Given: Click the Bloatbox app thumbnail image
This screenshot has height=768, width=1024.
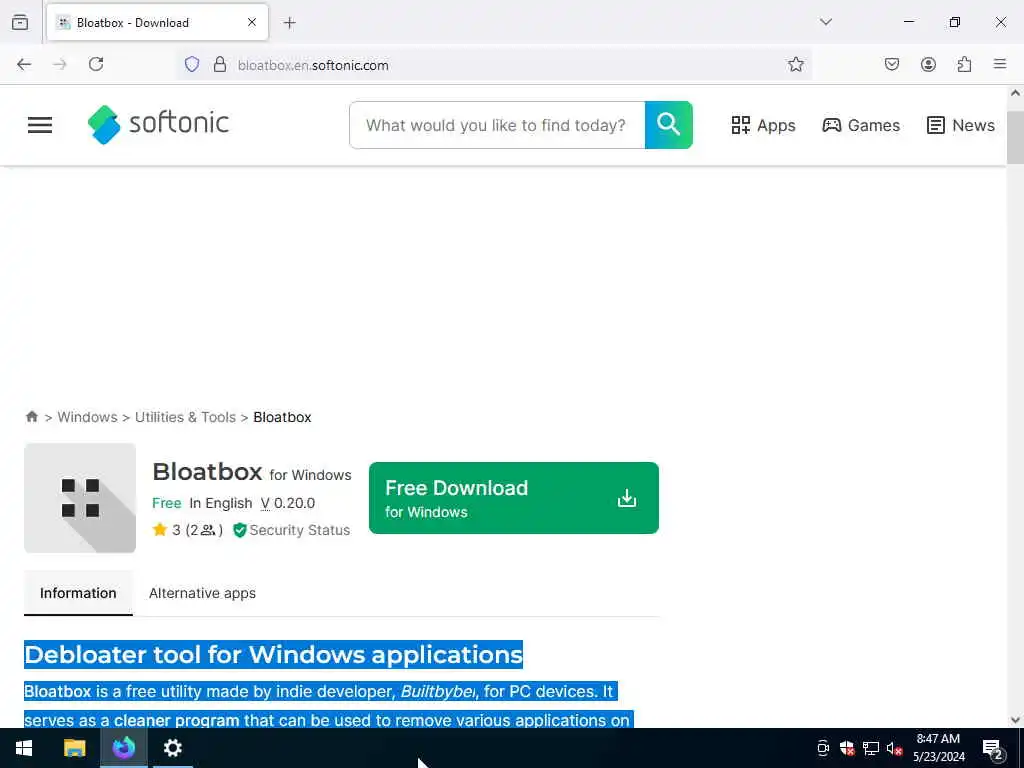Looking at the screenshot, I should pos(80,498).
